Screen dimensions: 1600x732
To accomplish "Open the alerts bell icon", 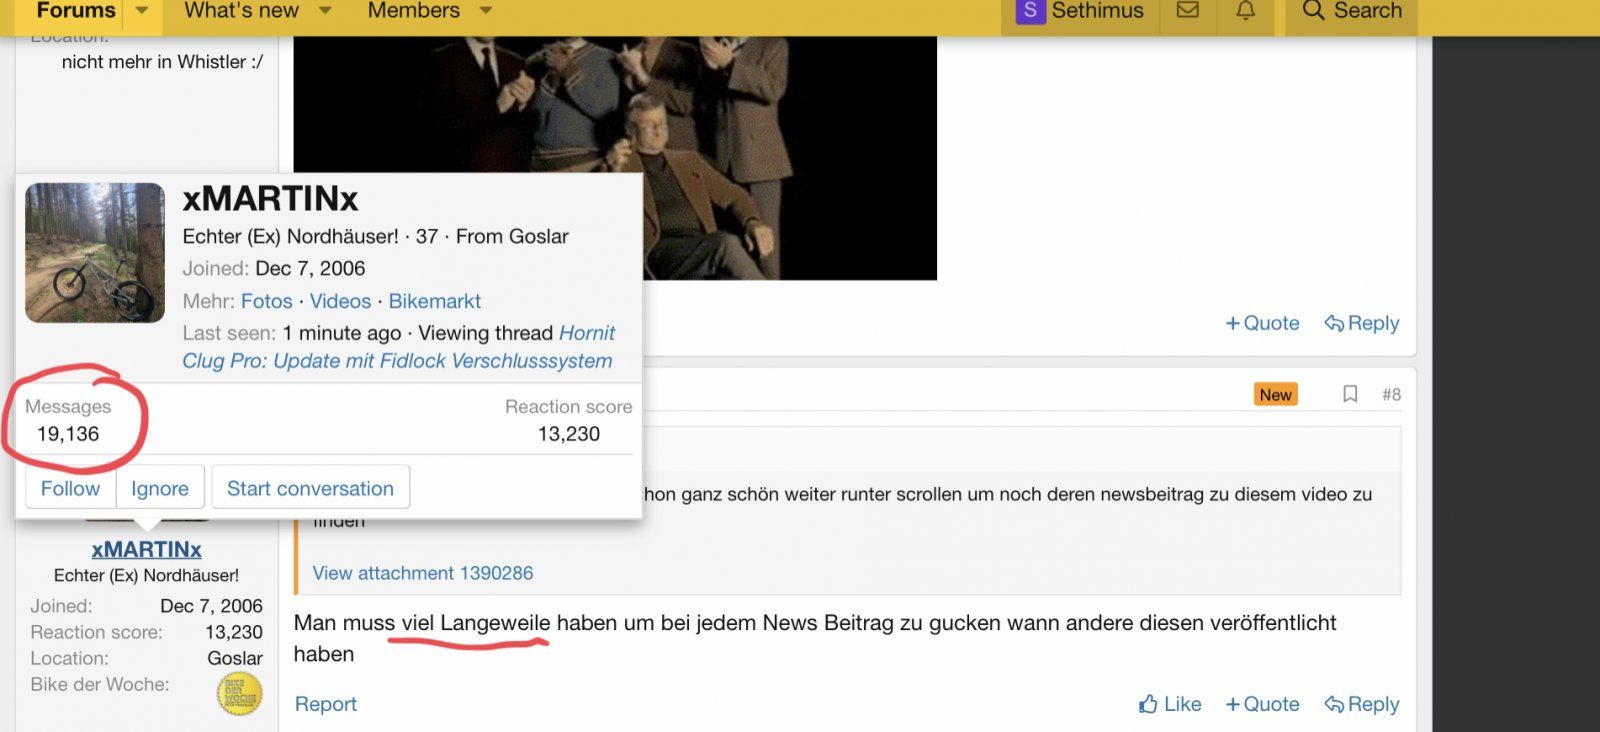I will pyautogui.click(x=1245, y=11).
